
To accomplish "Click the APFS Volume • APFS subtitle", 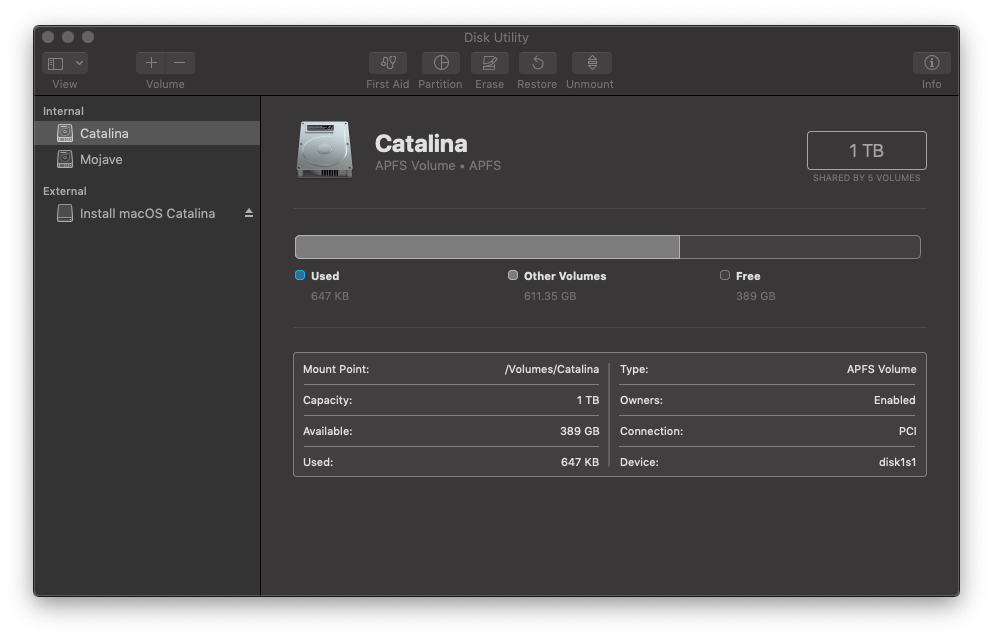I will click(x=438, y=165).
